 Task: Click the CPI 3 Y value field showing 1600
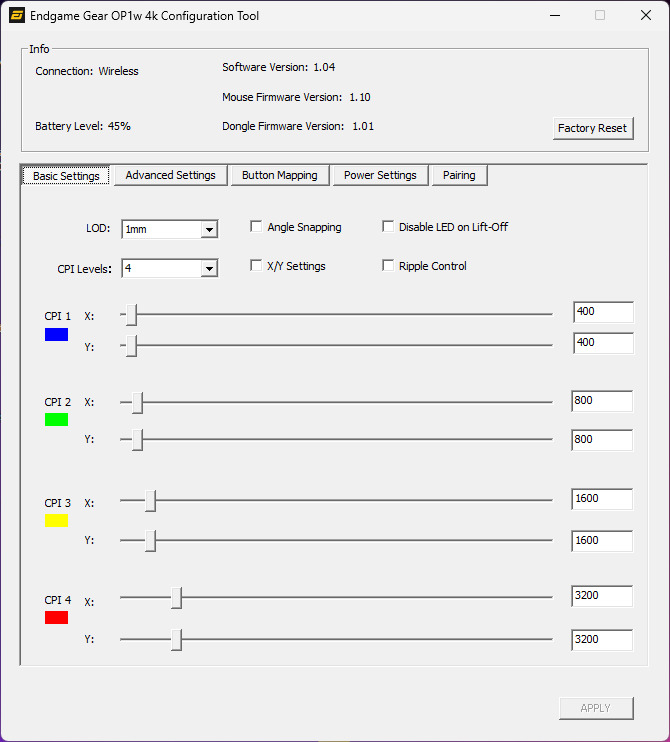(x=602, y=541)
